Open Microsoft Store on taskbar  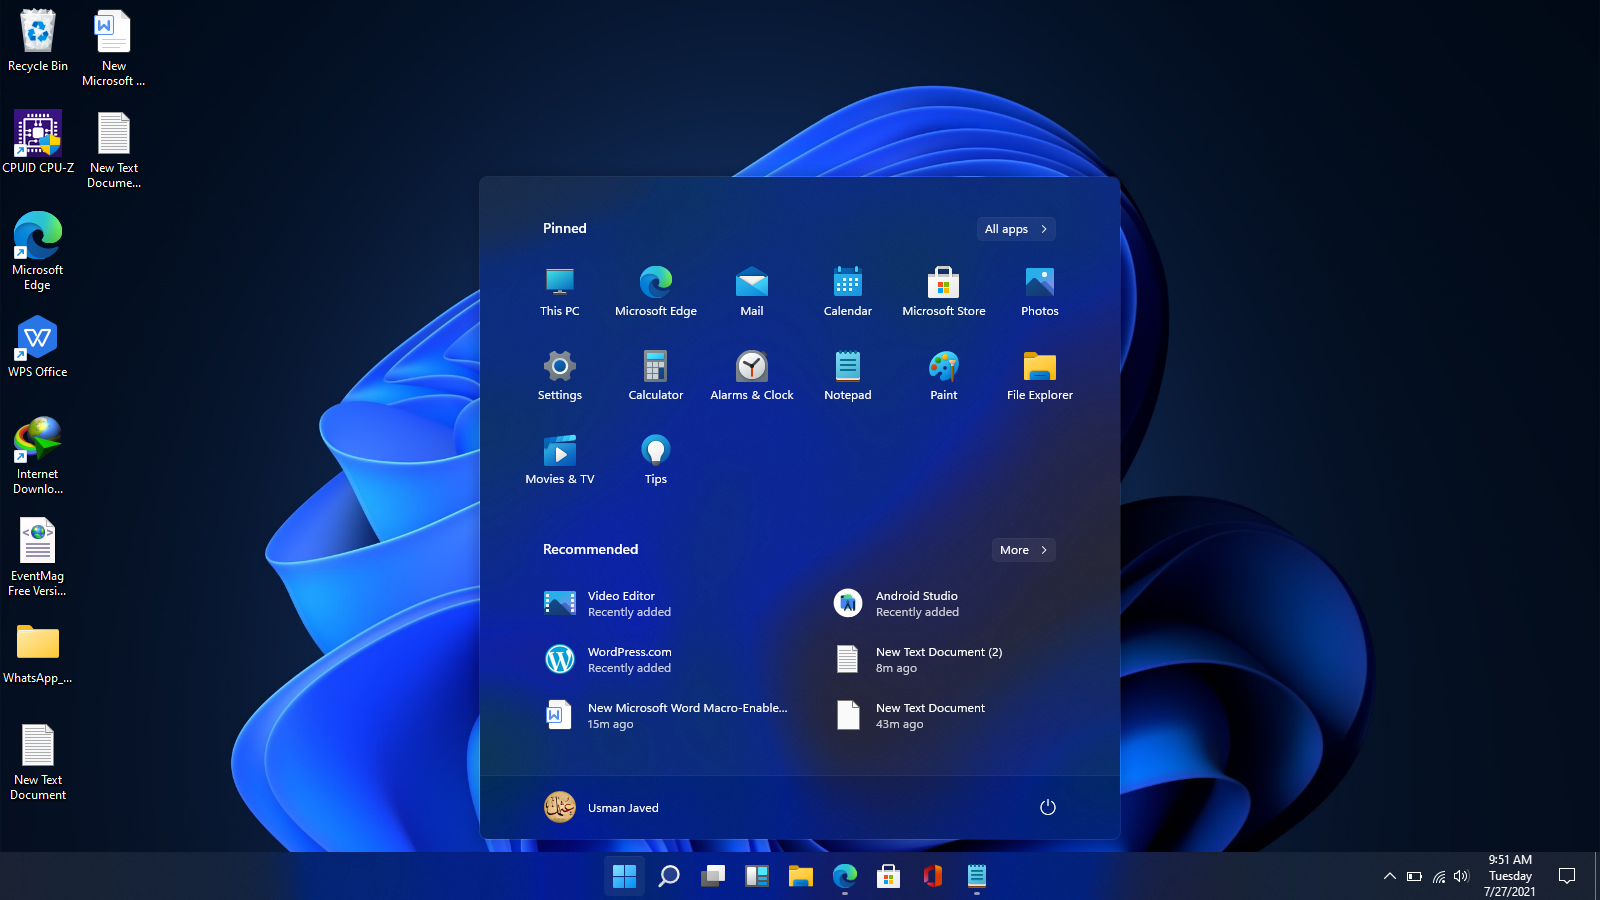pyautogui.click(x=889, y=877)
